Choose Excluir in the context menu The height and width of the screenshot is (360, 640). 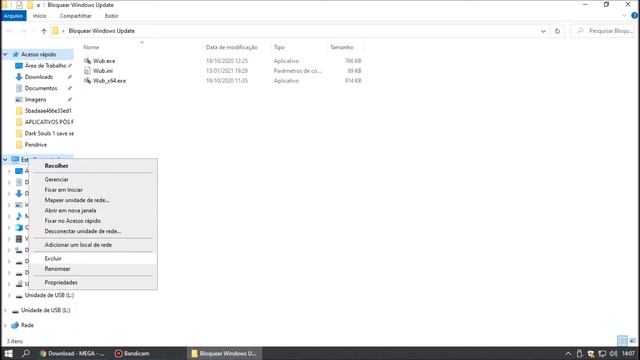(93, 258)
